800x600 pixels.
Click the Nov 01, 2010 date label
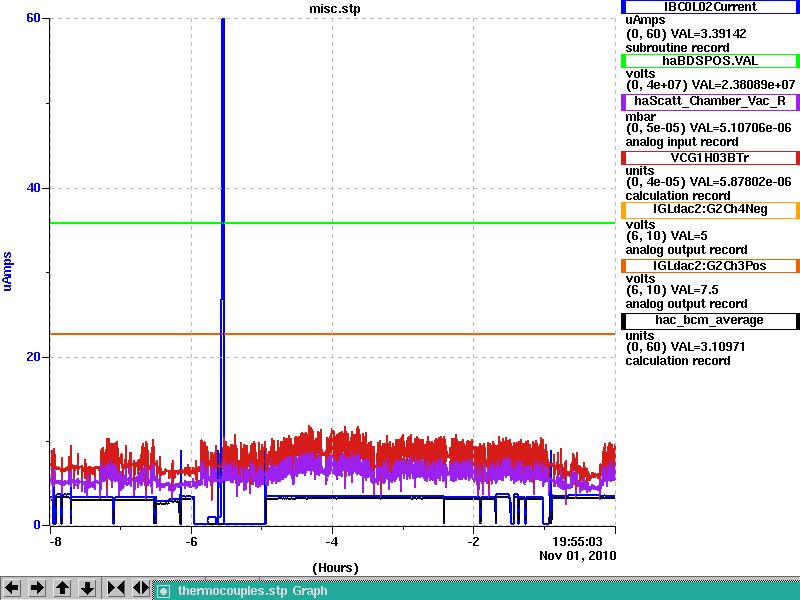tap(578, 556)
